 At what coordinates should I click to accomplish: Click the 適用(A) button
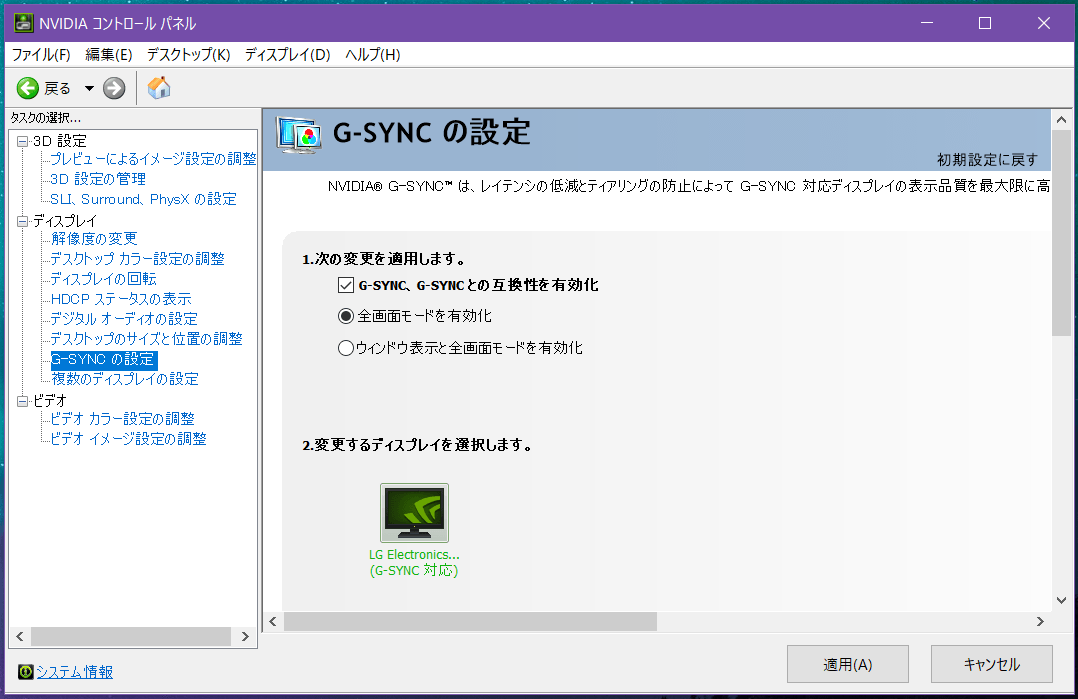click(x=848, y=664)
